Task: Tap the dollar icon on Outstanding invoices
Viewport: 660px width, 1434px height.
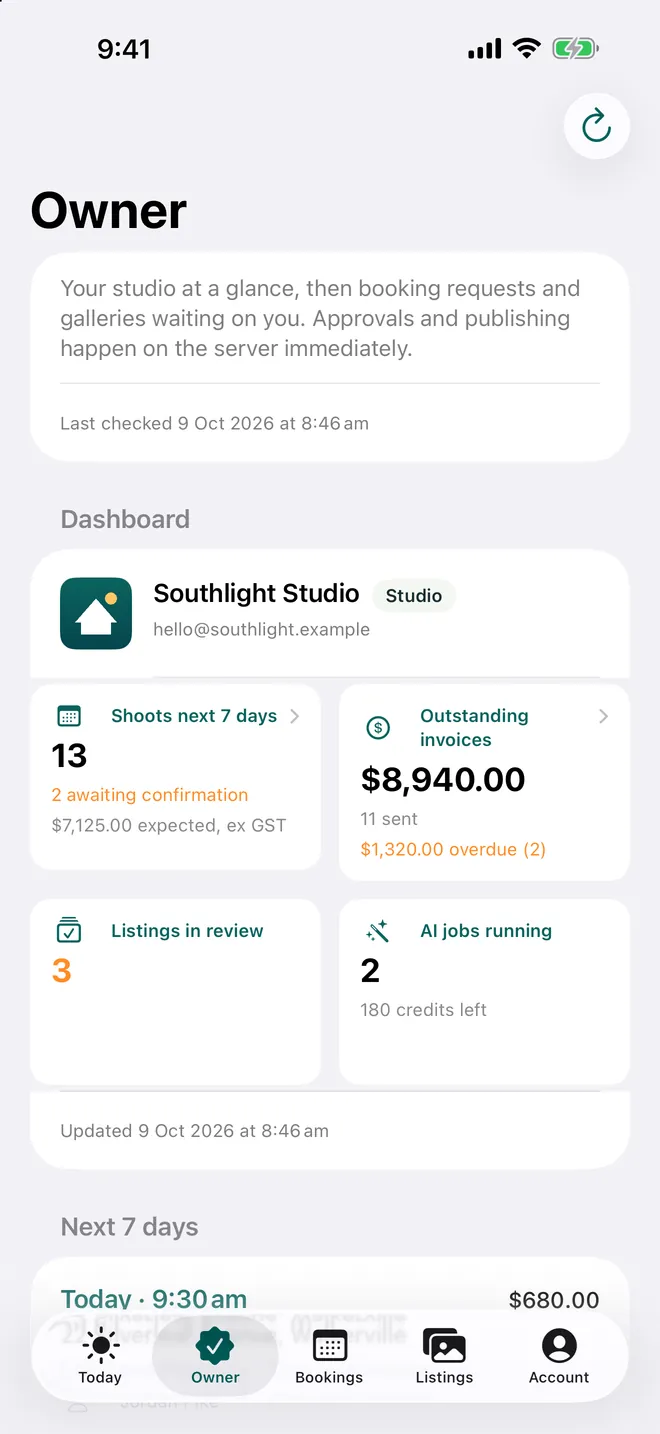Action: coord(378,728)
